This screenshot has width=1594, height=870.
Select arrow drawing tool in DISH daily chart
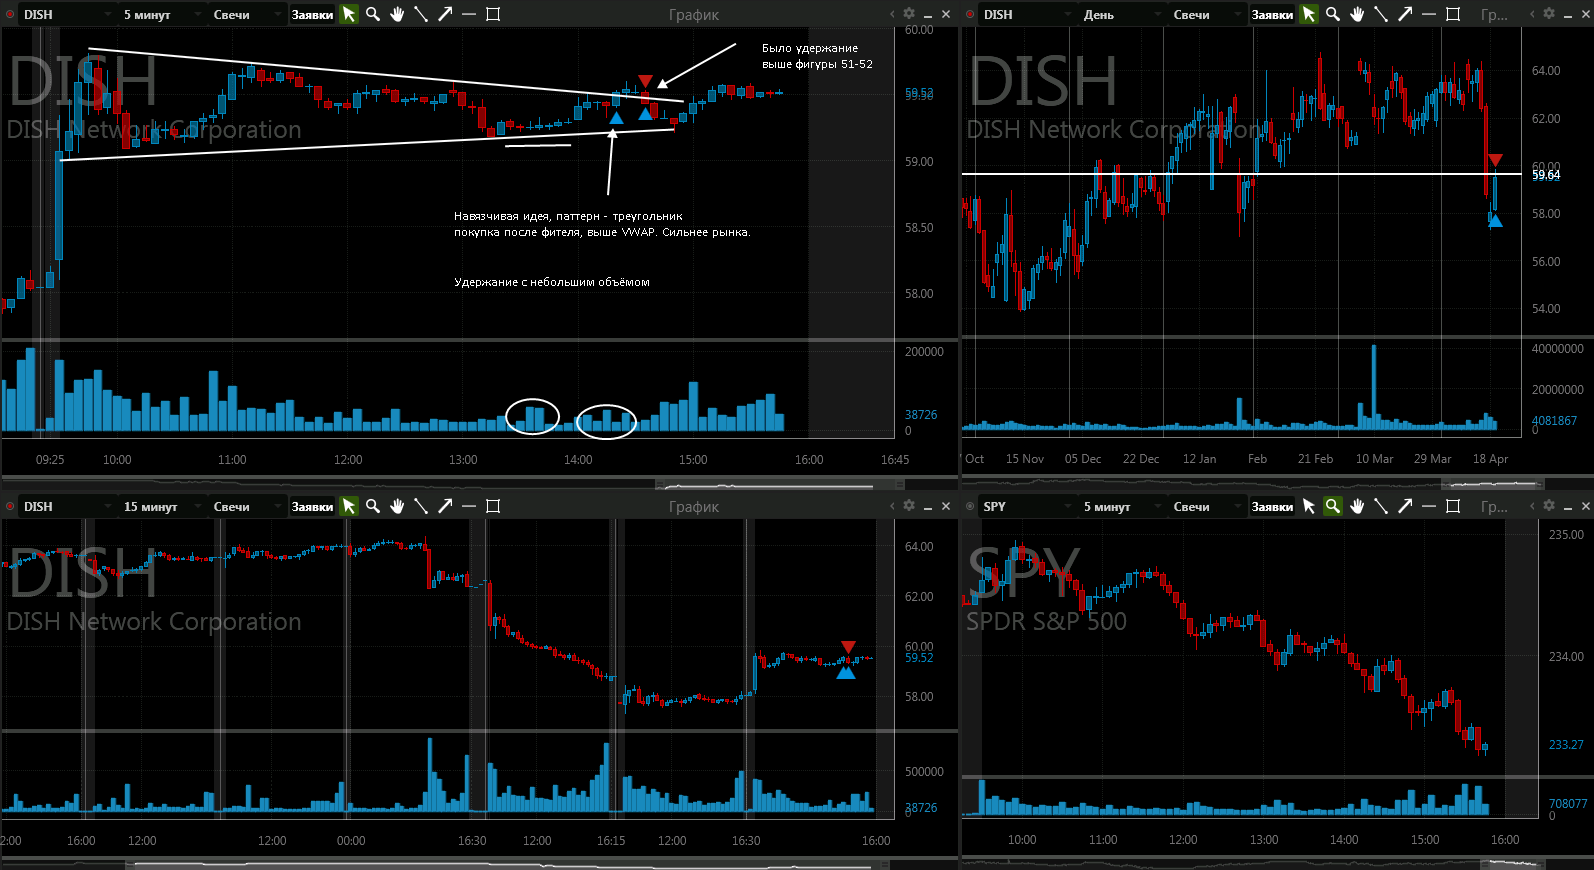point(1405,14)
